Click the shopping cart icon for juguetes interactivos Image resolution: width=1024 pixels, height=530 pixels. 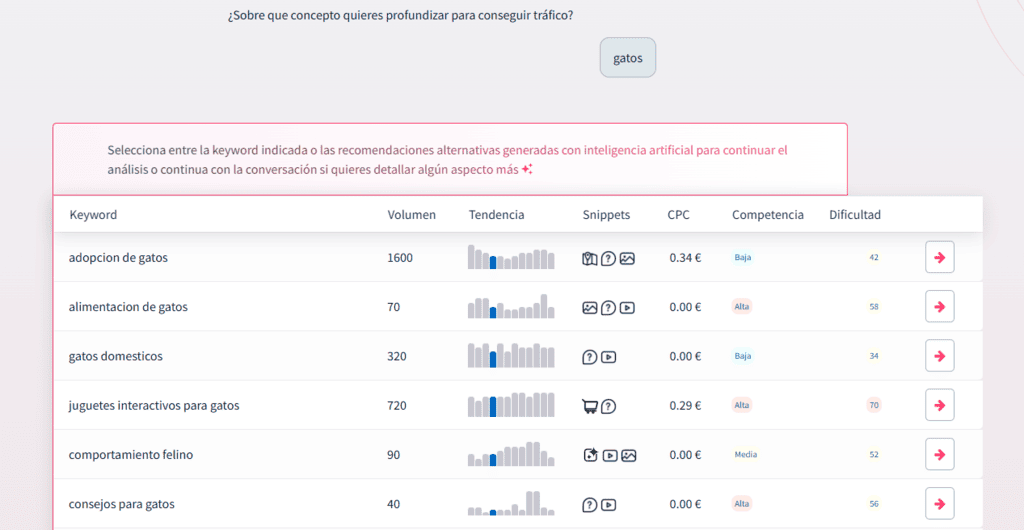click(x=590, y=407)
